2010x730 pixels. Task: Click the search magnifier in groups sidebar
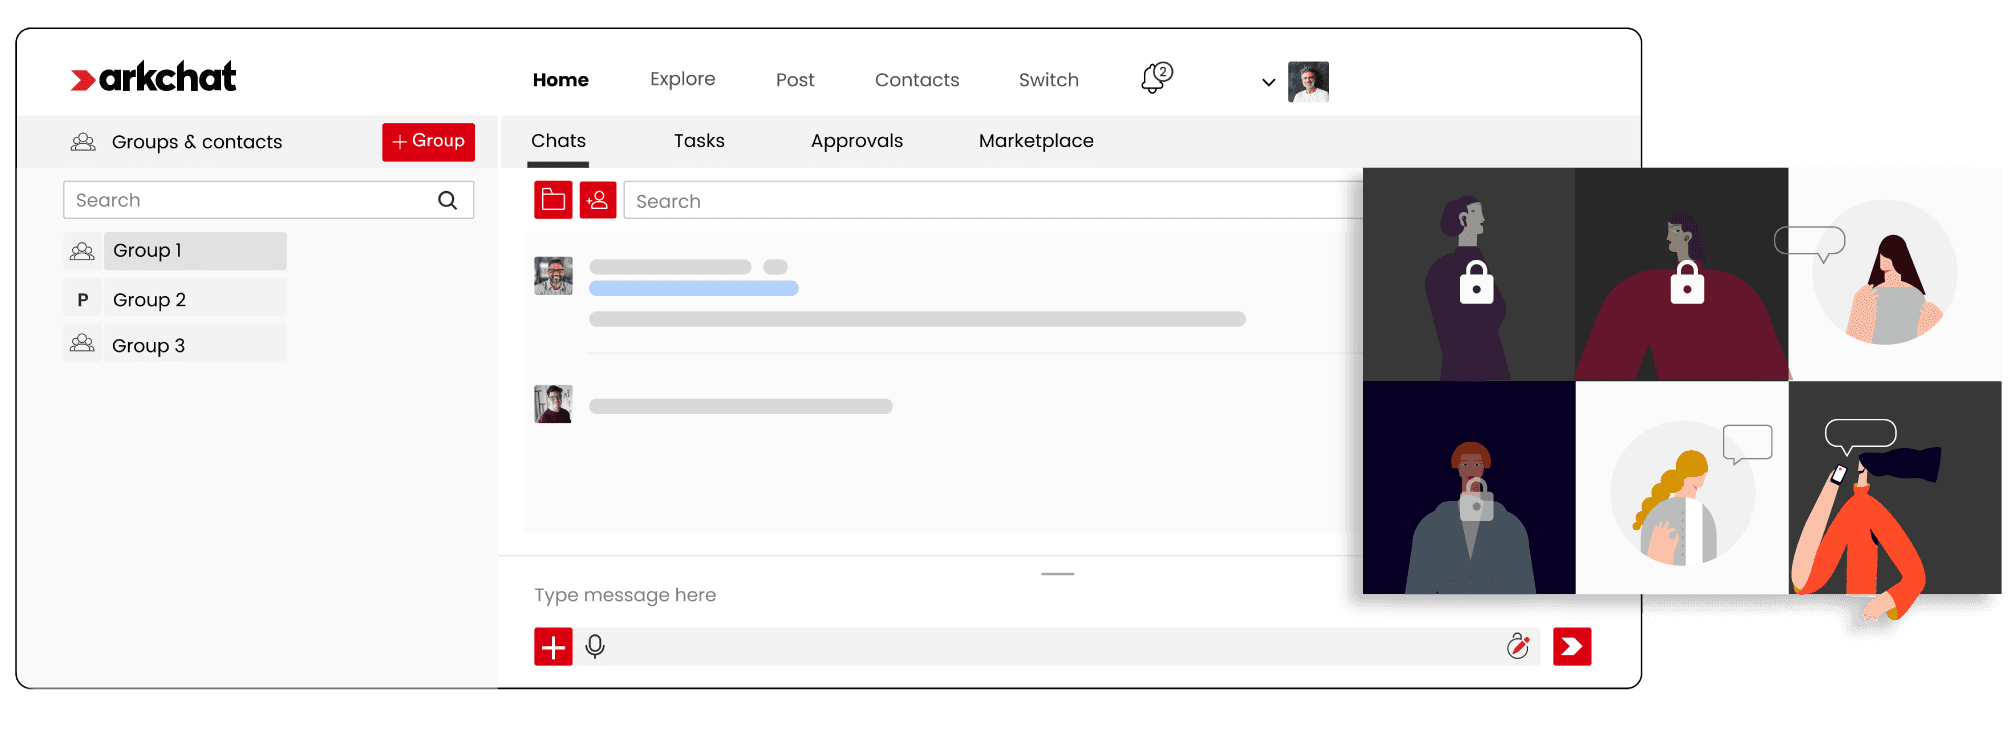click(x=447, y=200)
